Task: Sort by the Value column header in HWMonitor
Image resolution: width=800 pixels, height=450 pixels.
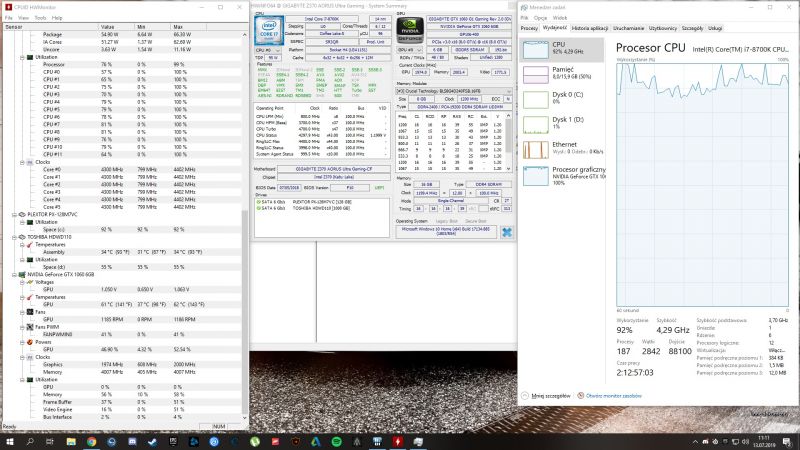Action: (116, 27)
